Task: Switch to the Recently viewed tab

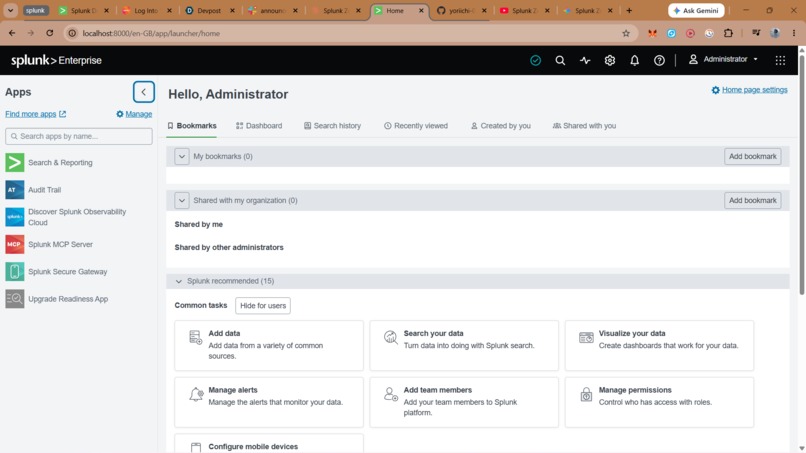Action: [416, 125]
